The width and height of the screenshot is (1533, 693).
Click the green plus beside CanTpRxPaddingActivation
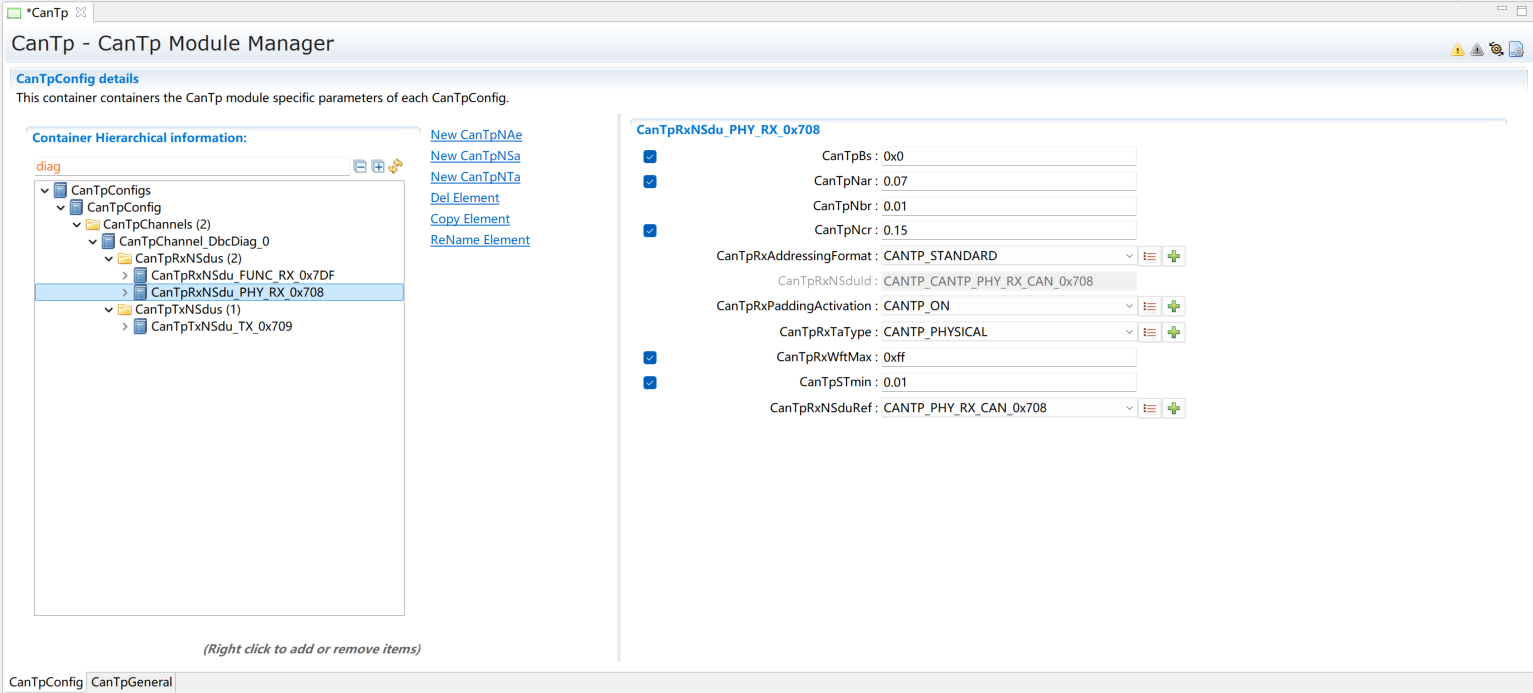coord(1174,307)
